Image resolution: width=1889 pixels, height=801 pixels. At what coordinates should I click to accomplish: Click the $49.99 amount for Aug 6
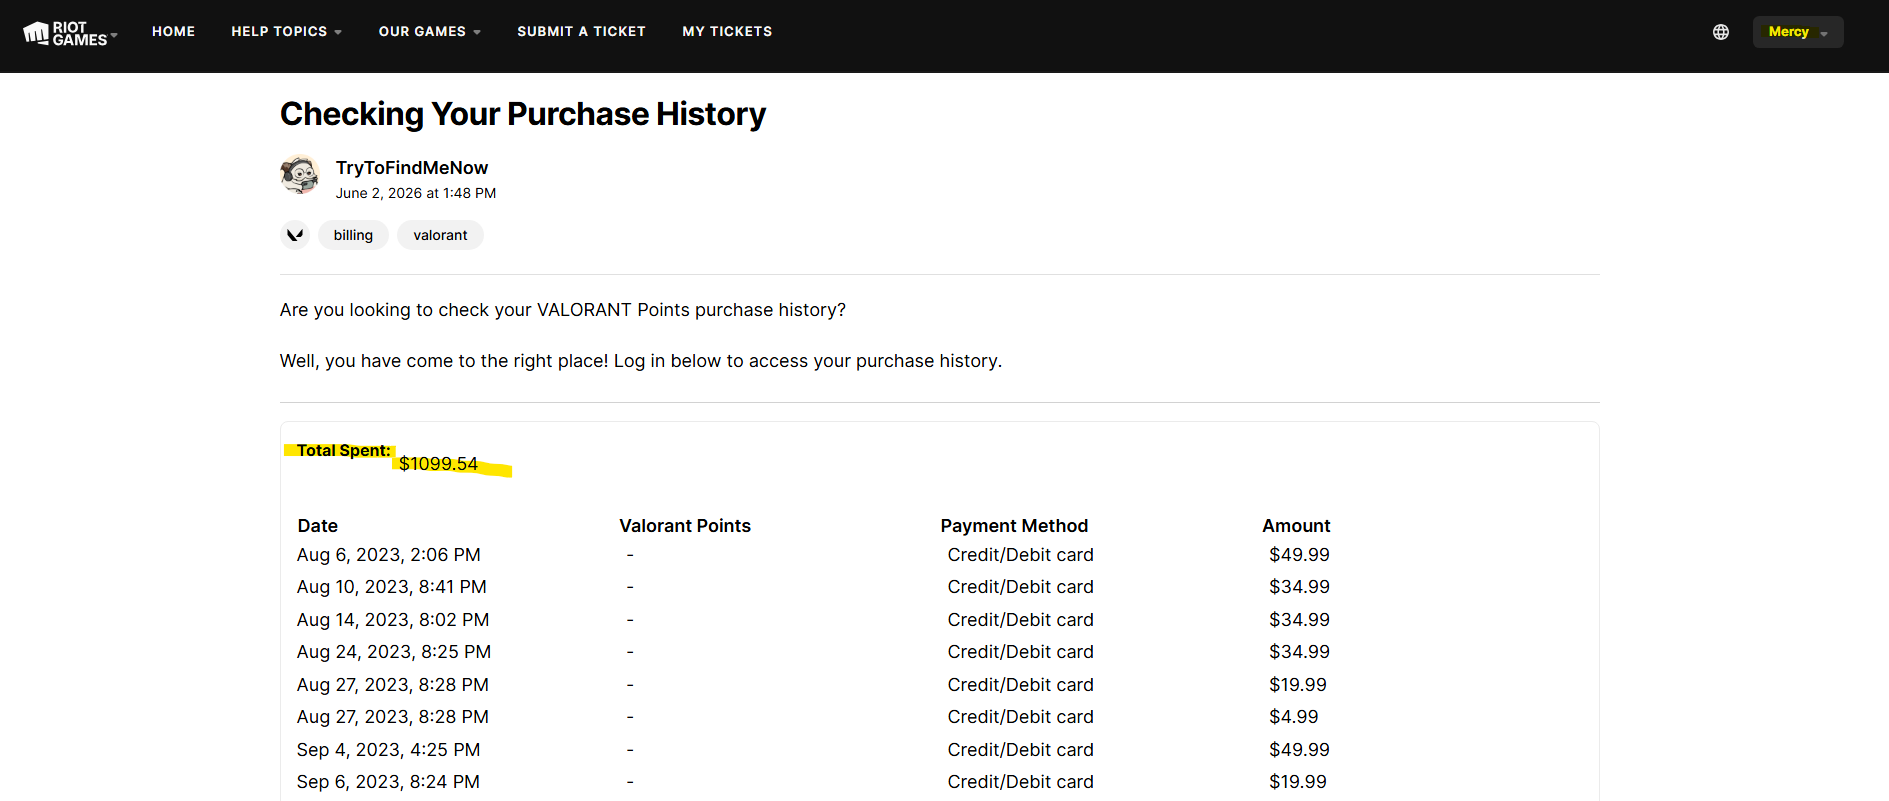click(x=1299, y=555)
